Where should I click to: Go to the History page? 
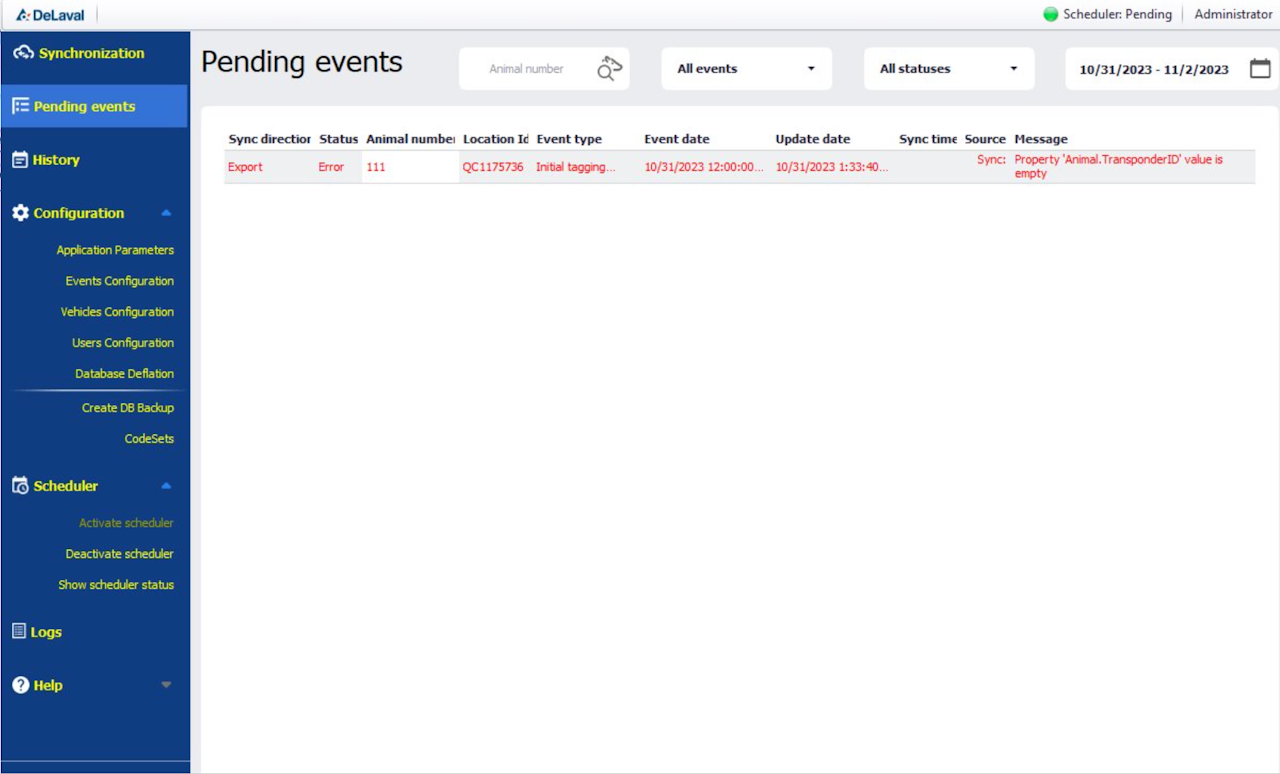[x=56, y=159]
